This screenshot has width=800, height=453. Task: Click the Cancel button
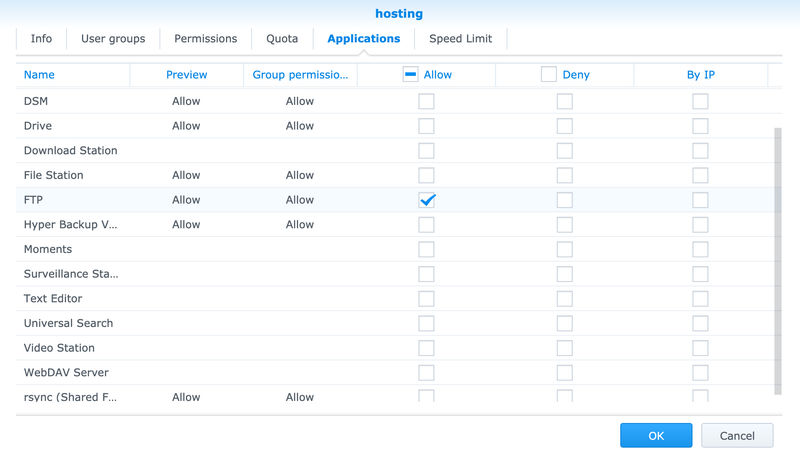click(x=737, y=436)
